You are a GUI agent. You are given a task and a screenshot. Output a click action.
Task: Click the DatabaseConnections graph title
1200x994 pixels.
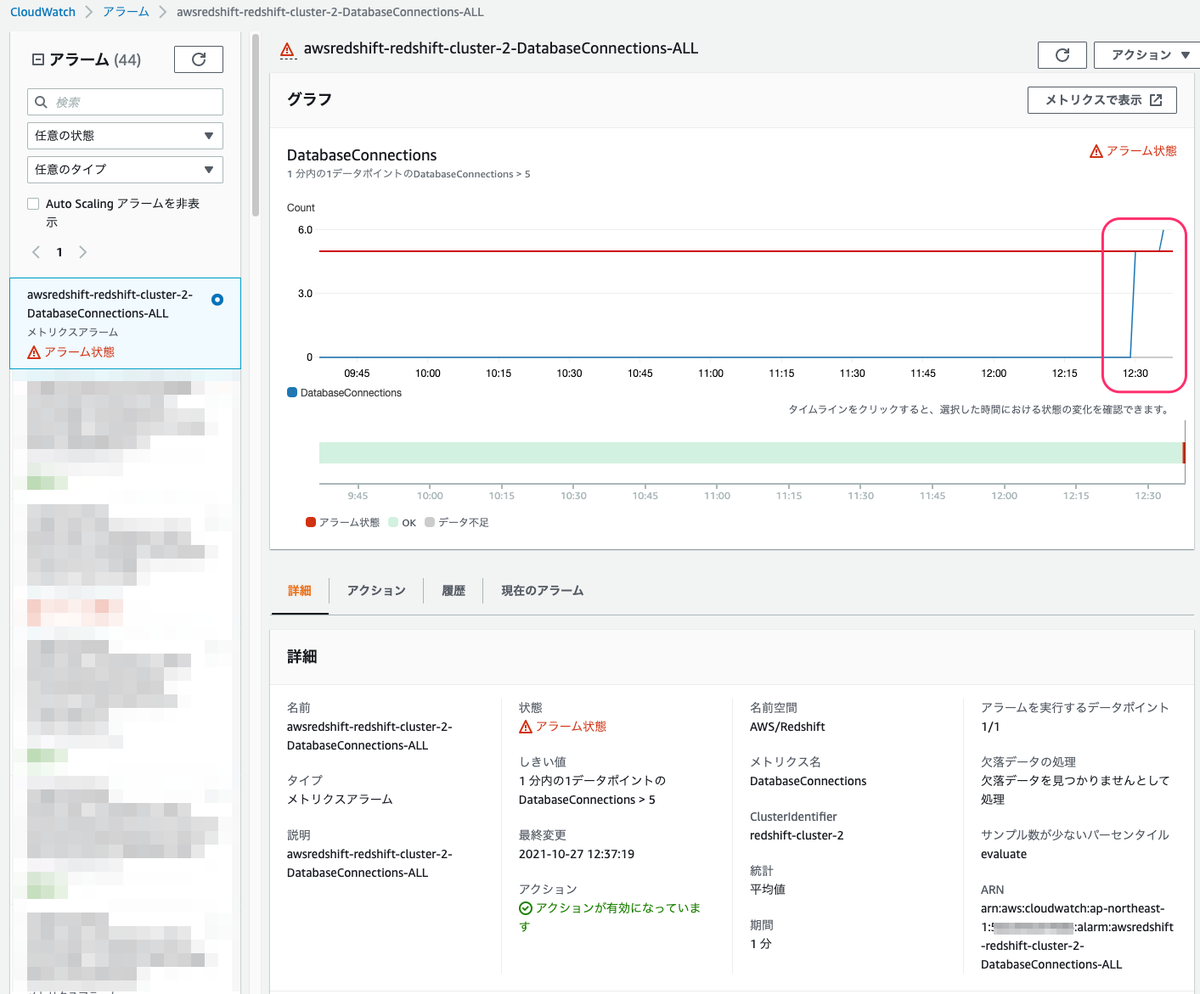click(x=362, y=155)
